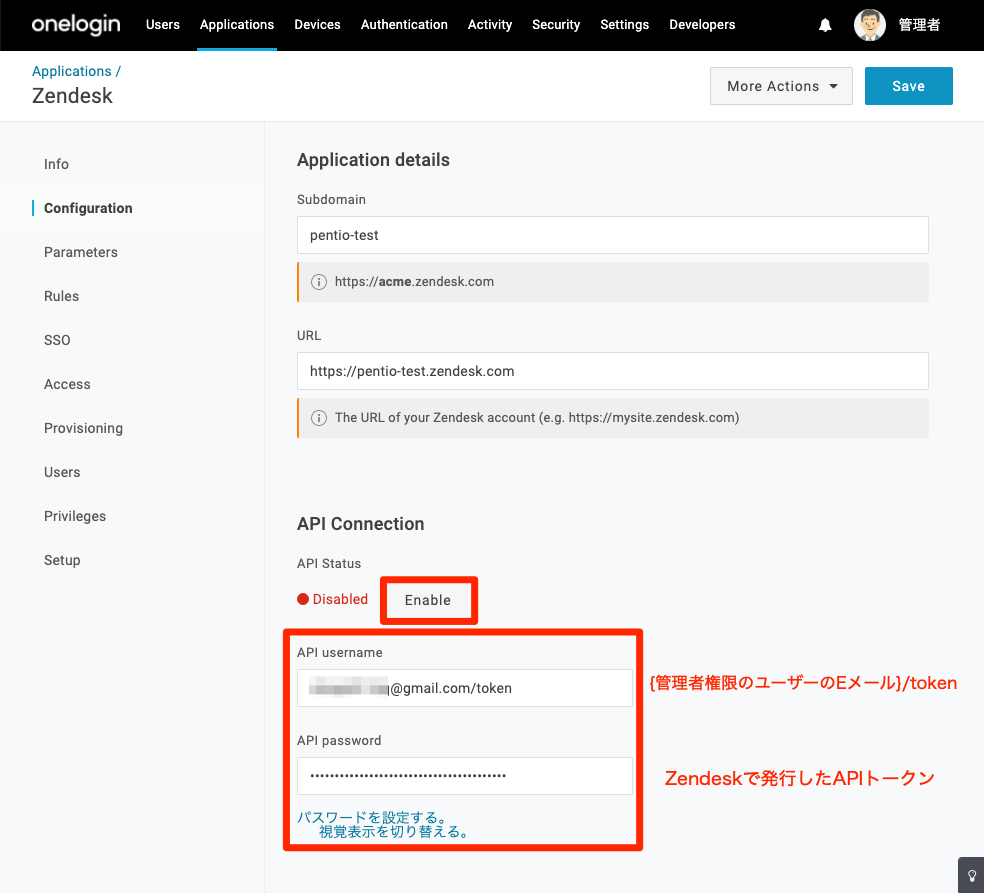
Task: Focus the URL input field
Action: coord(612,371)
